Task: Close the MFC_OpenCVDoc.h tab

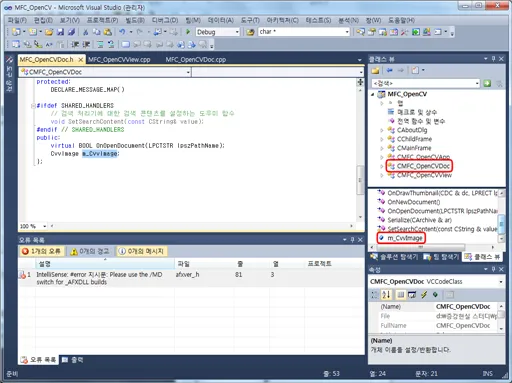Action: click(80, 60)
